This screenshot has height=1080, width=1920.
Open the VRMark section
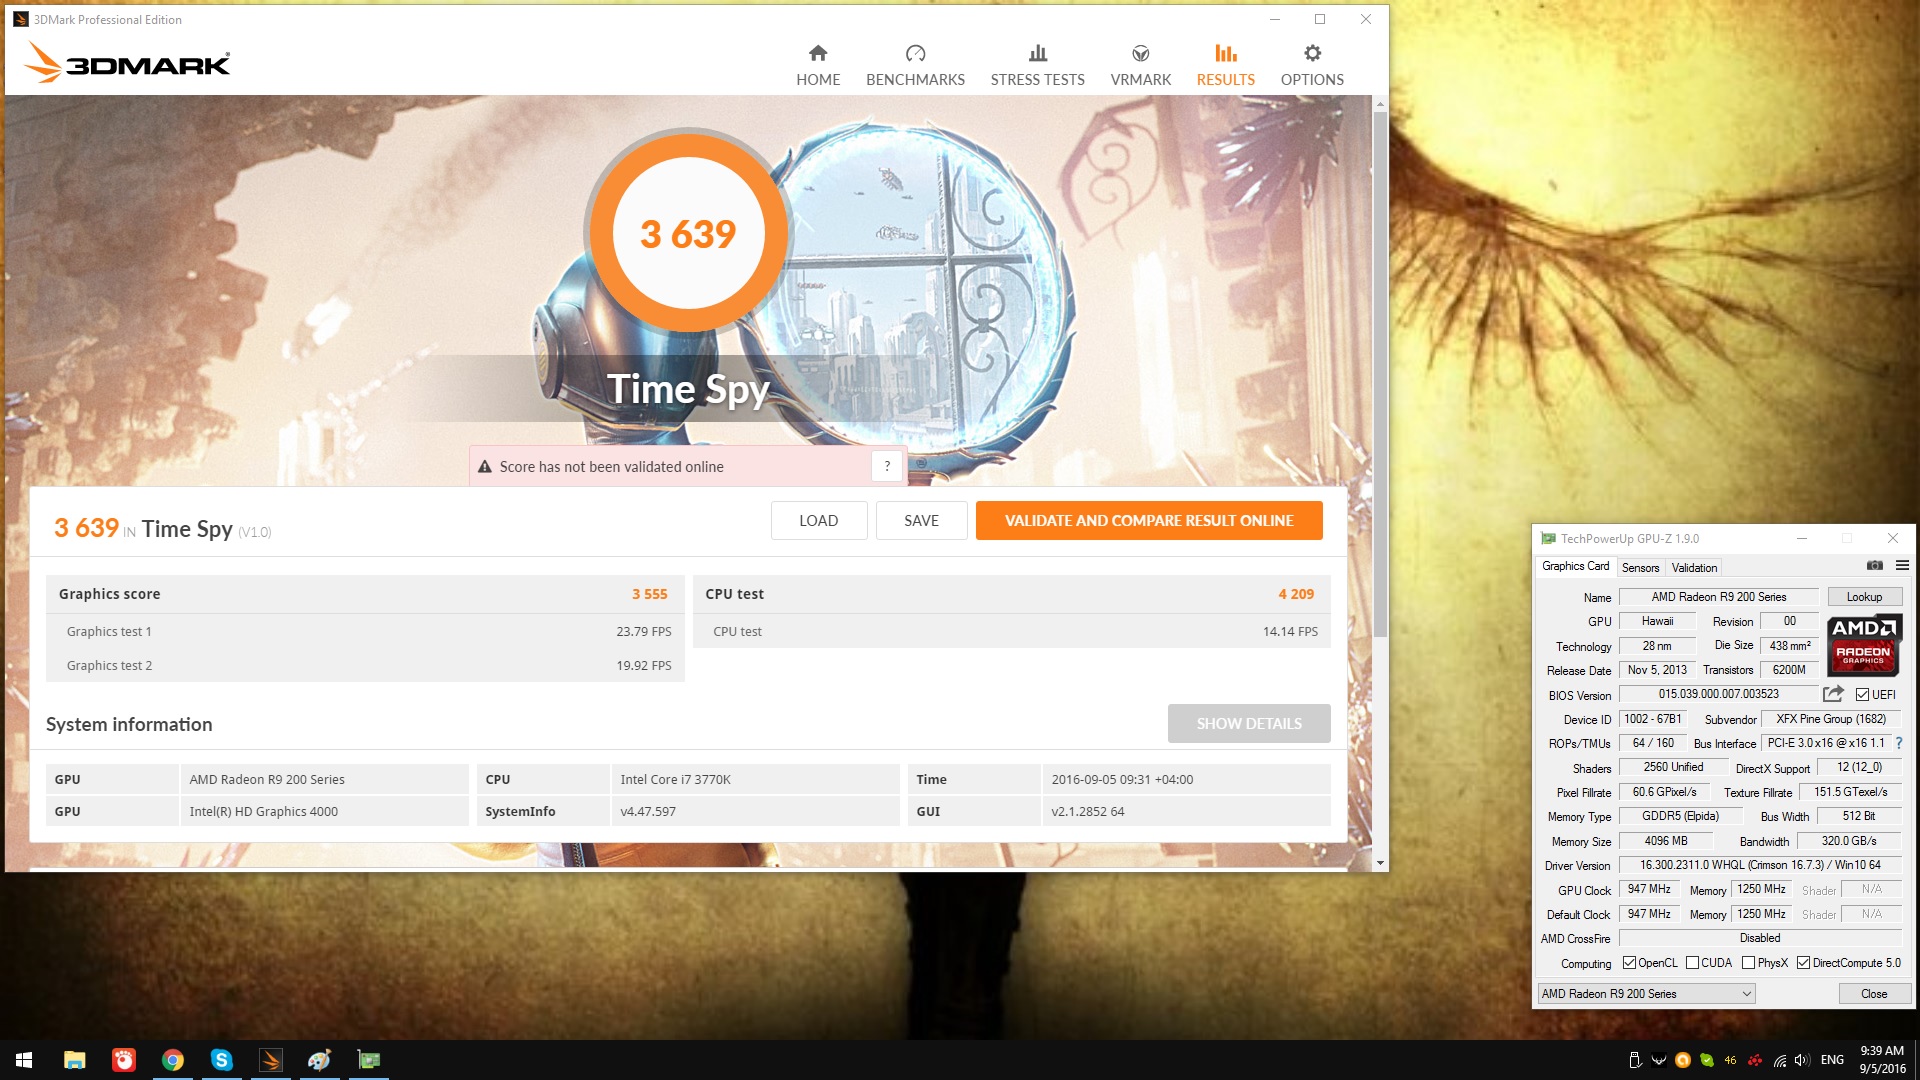tap(1140, 65)
